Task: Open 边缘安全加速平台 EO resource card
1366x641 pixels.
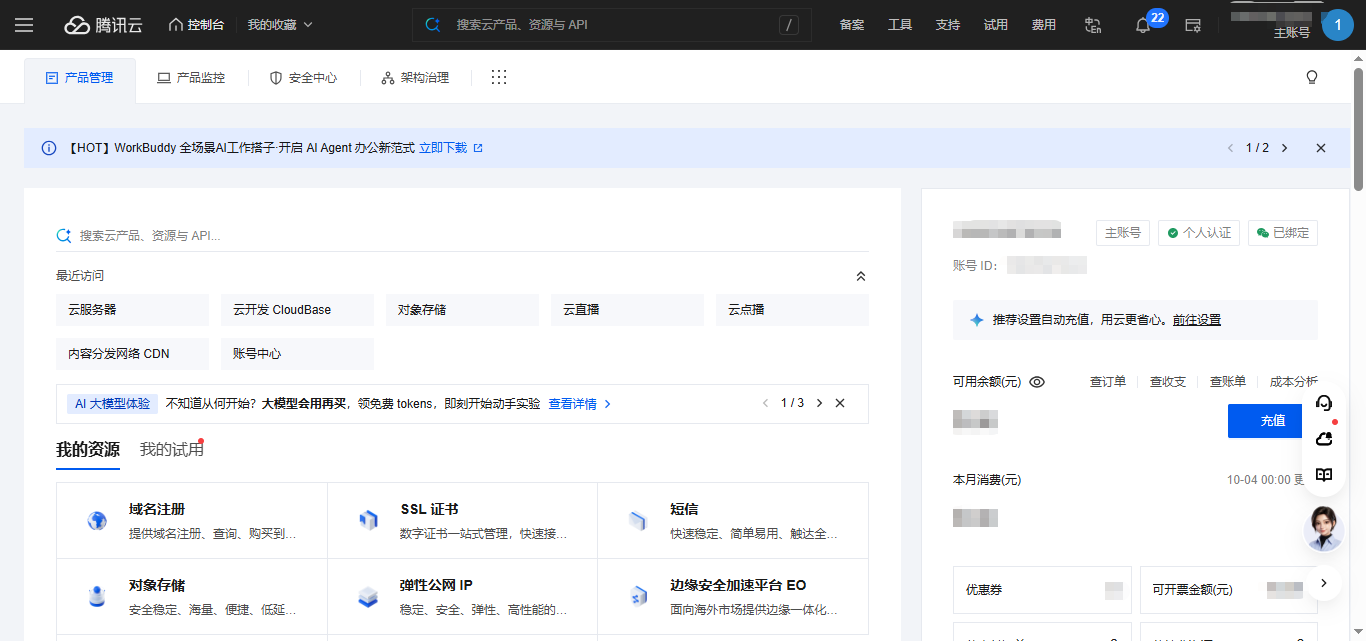Action: [733, 597]
